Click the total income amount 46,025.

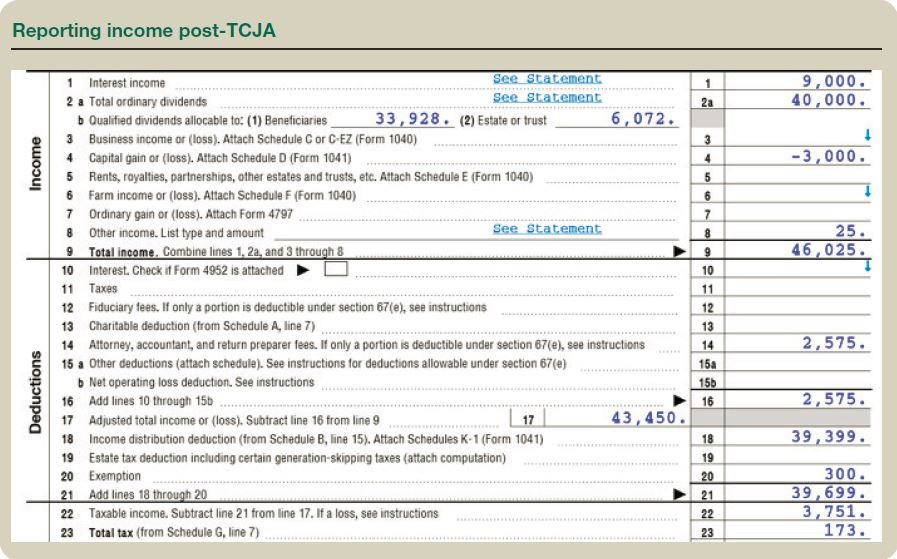pyautogui.click(x=828, y=250)
